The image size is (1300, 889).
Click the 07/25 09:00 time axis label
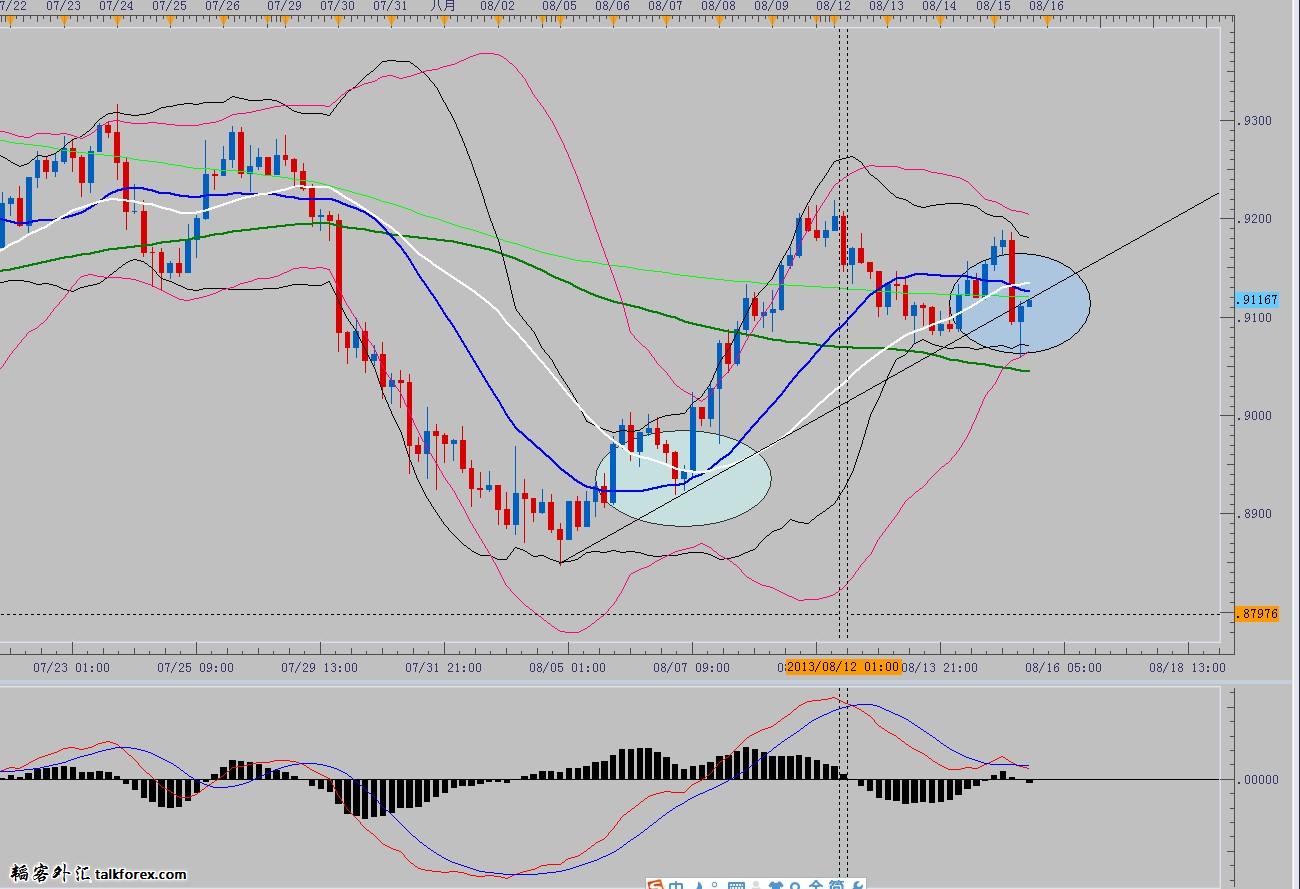(x=196, y=667)
